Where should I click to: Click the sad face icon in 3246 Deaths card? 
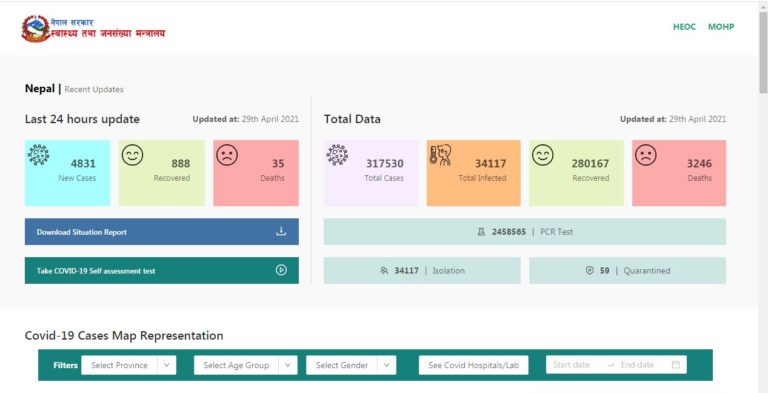pos(646,155)
